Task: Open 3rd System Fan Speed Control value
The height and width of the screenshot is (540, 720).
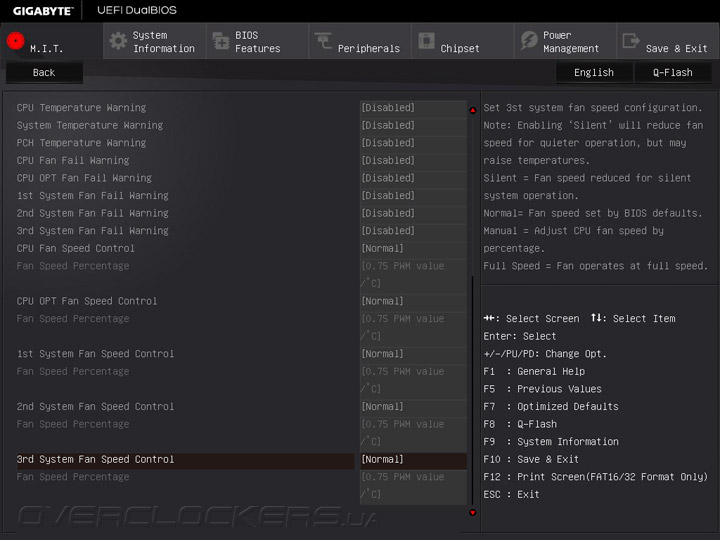Action: coord(413,460)
